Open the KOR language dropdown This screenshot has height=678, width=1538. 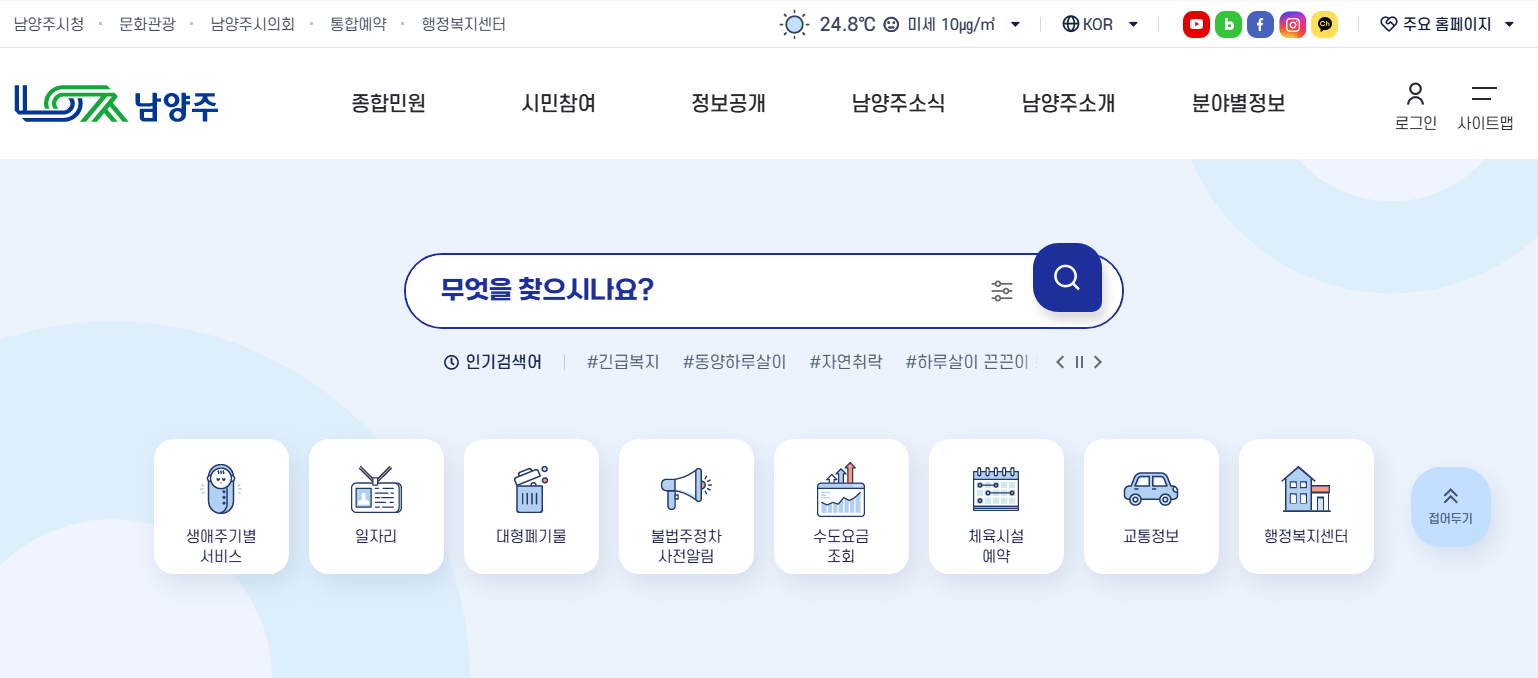[1101, 24]
